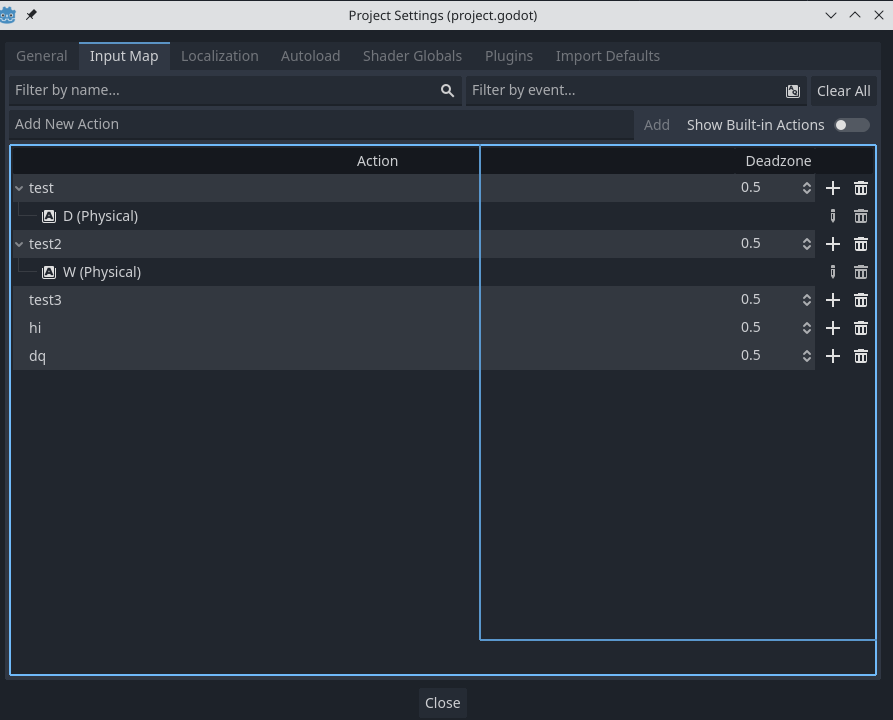
Task: Click the Clear All button
Action: click(843, 90)
